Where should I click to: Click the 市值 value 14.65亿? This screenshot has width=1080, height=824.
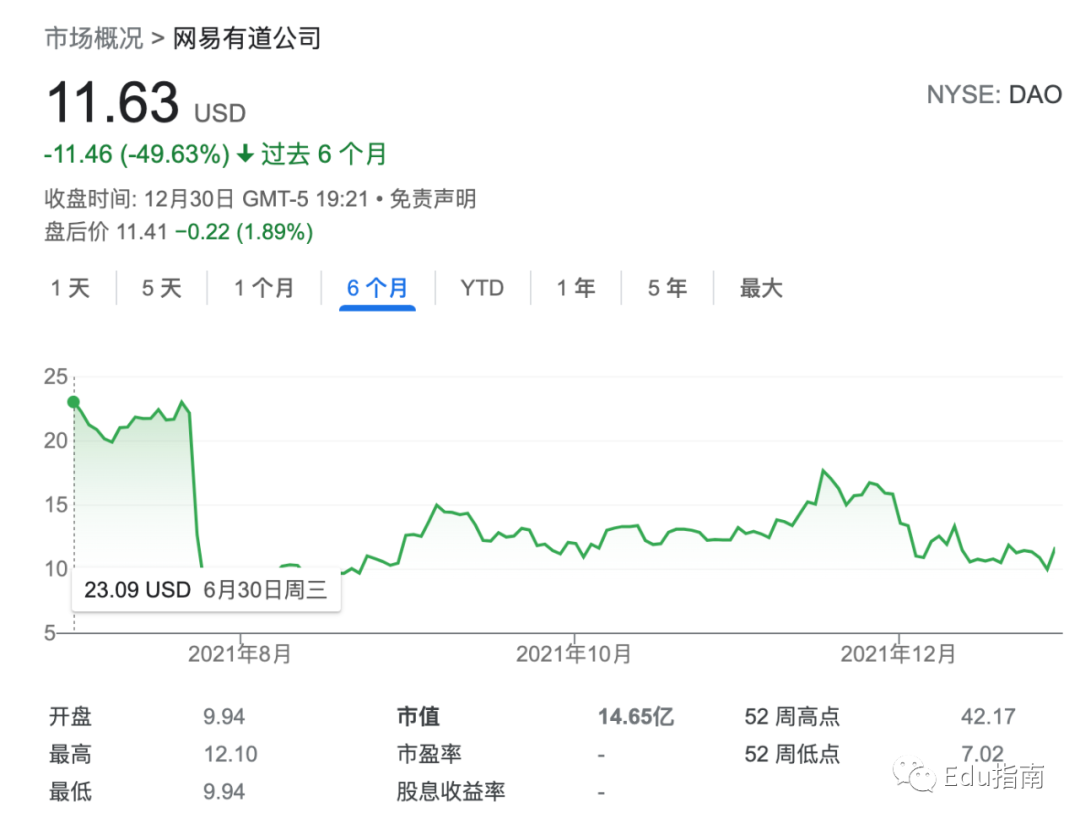click(x=636, y=717)
